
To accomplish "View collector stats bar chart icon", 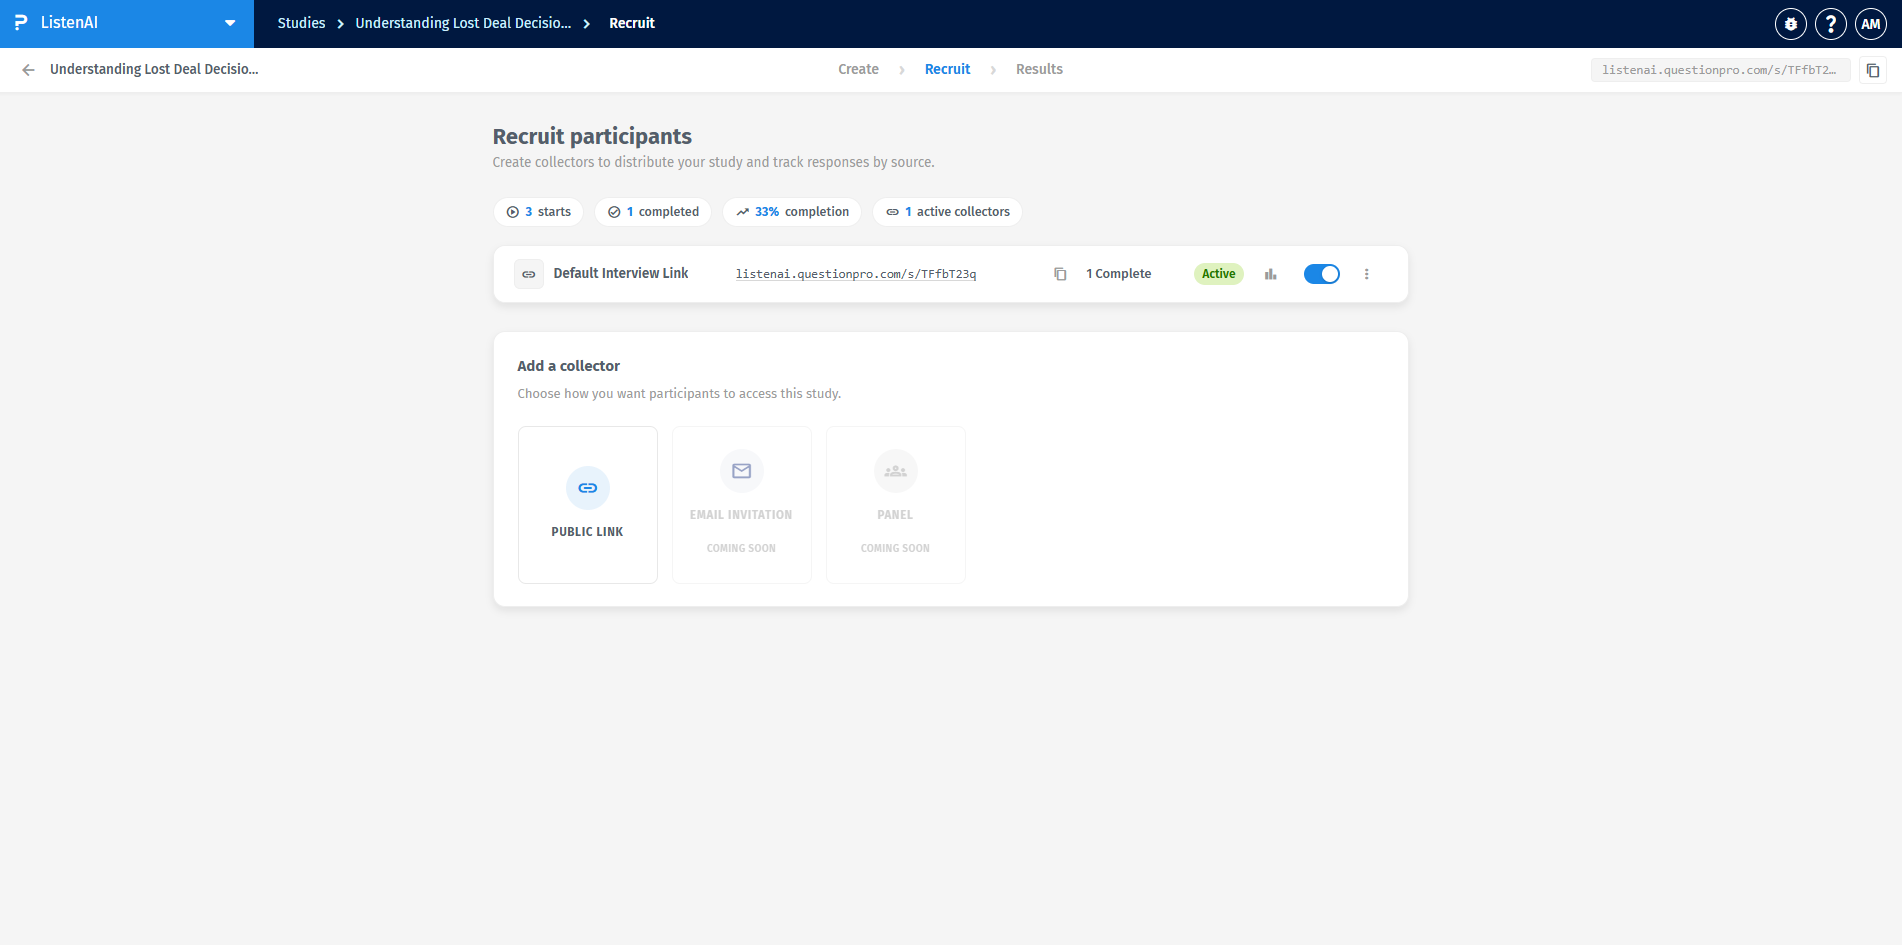I will click(x=1270, y=274).
